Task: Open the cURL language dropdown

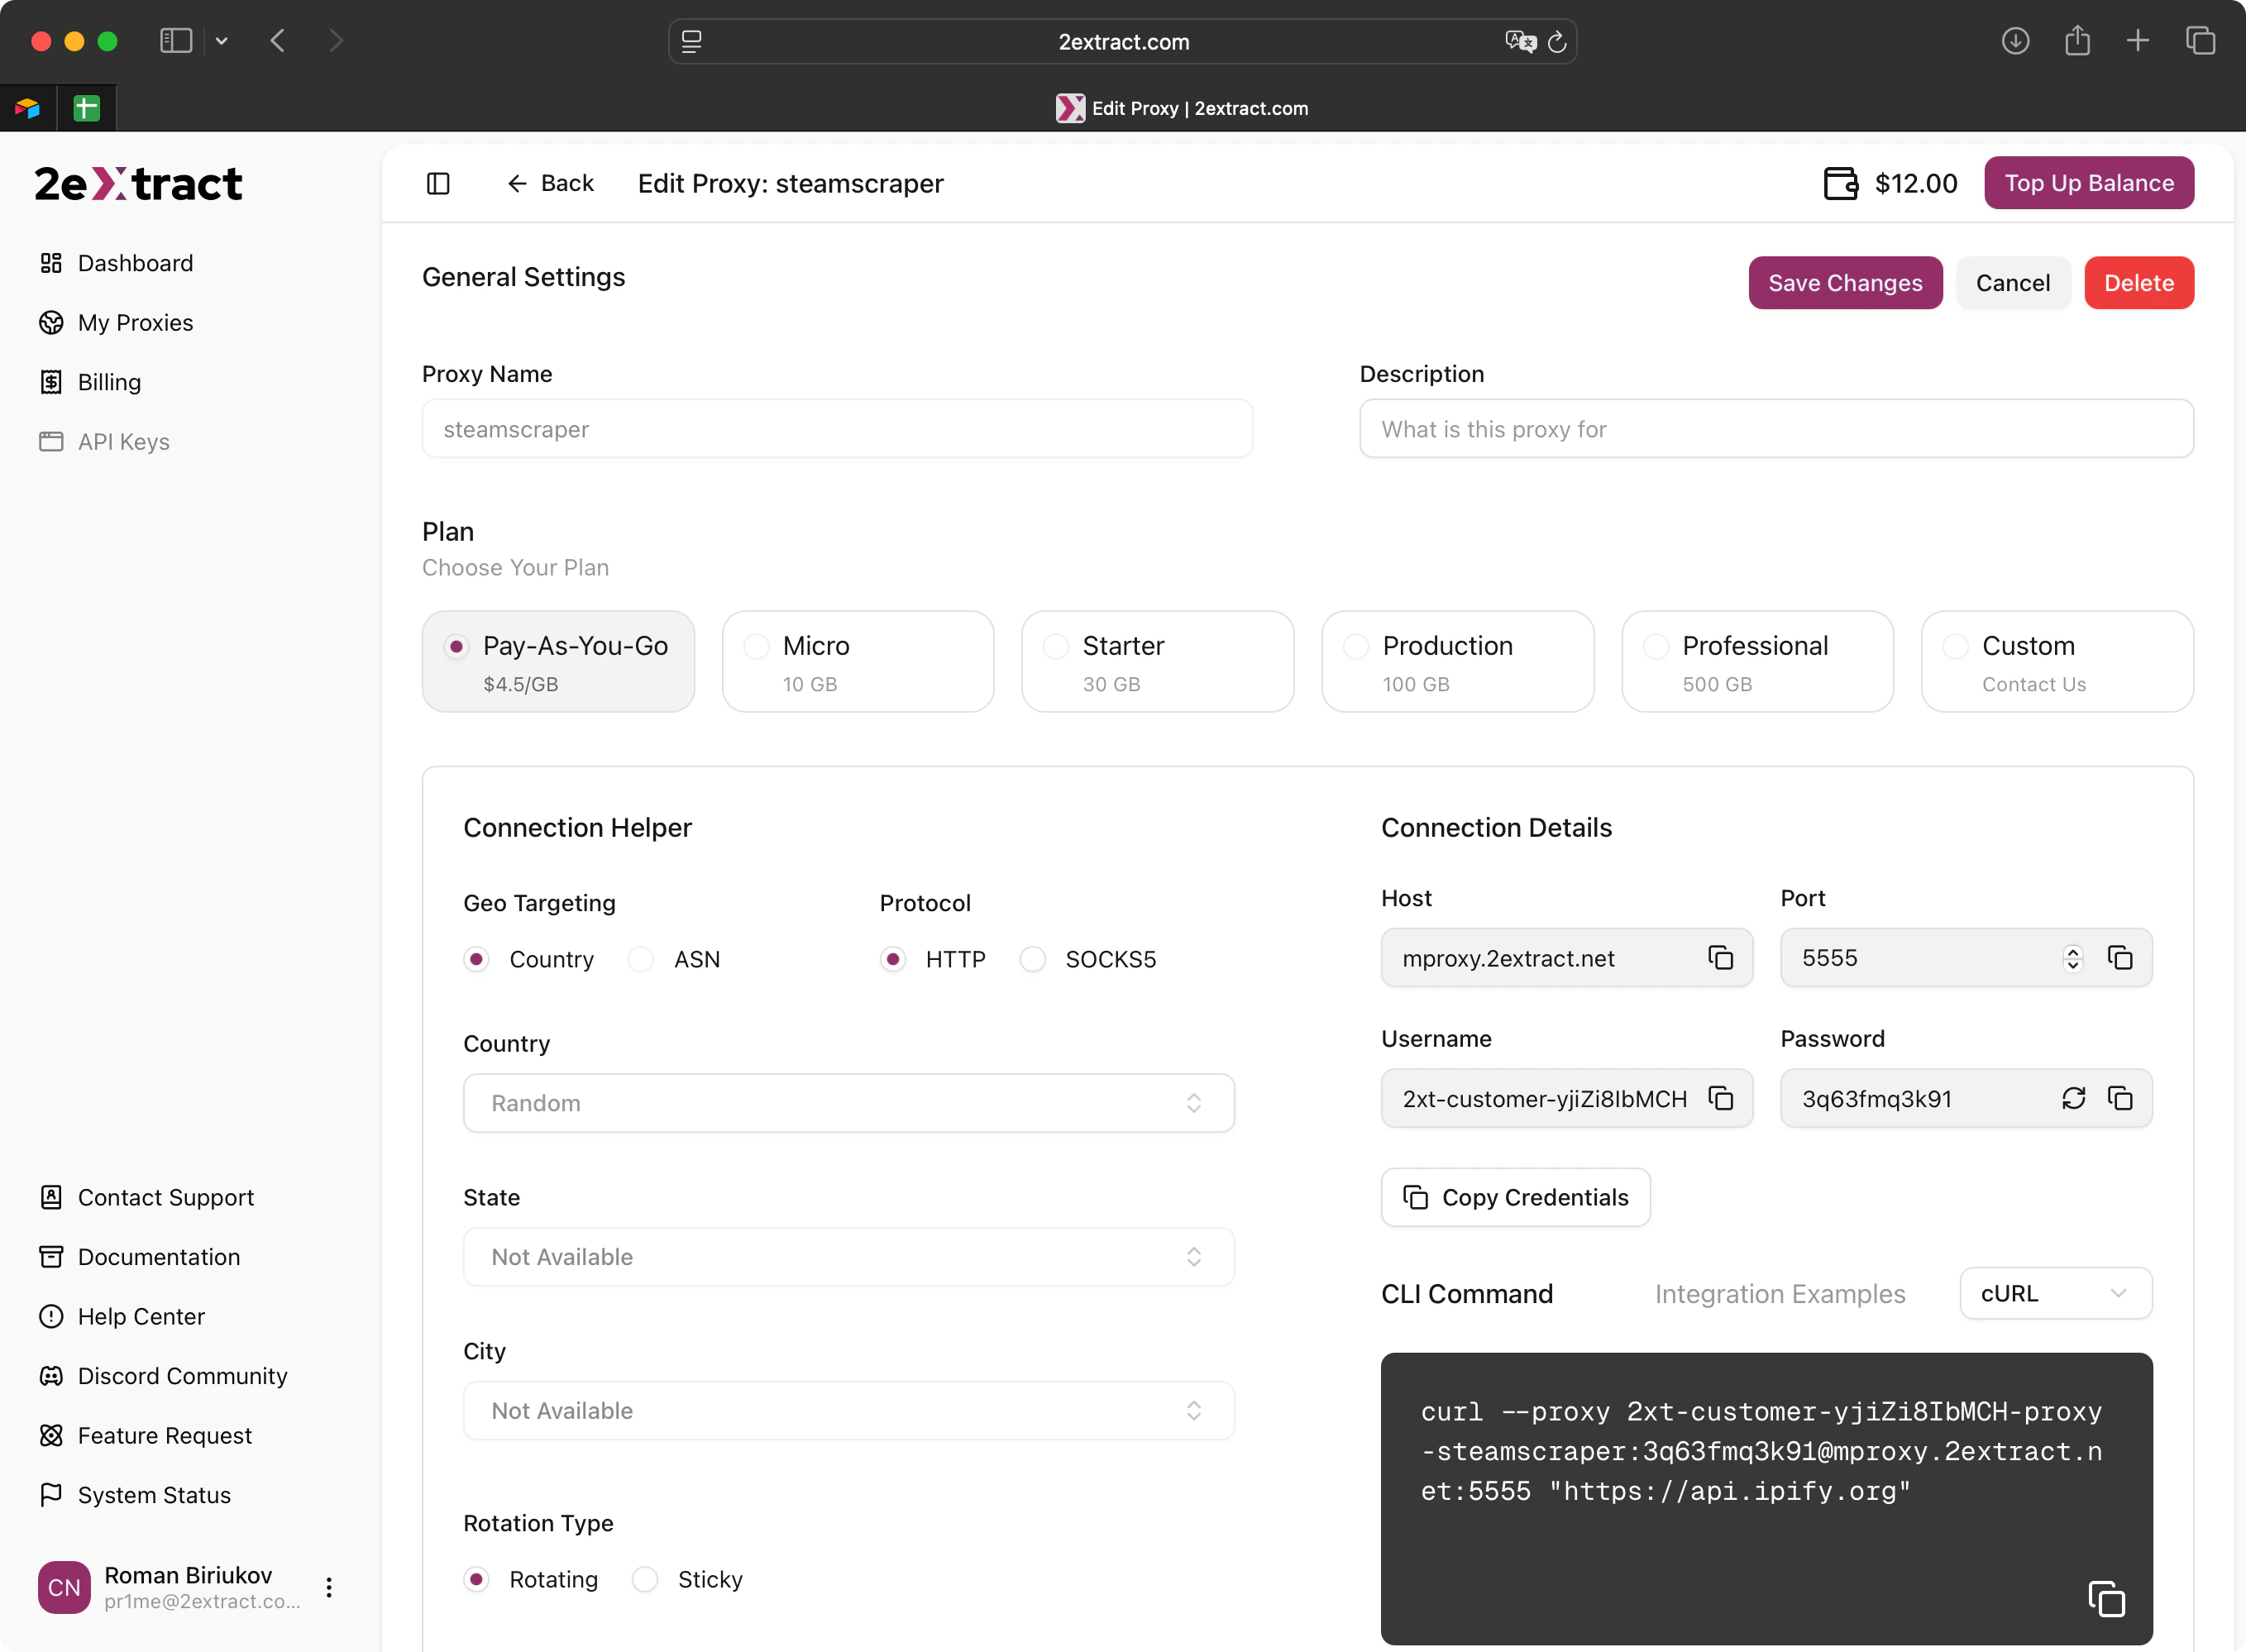Action: (2055, 1293)
